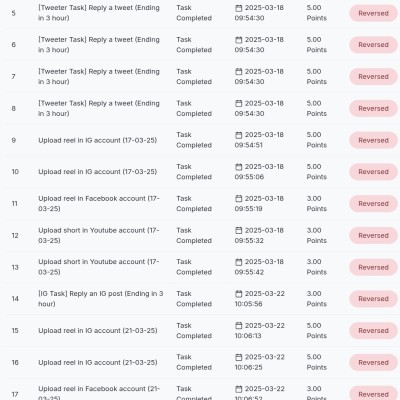This screenshot has width=400, height=400.
Task: Select row 14 IG Task Reply an IG post
Action: [101, 299]
